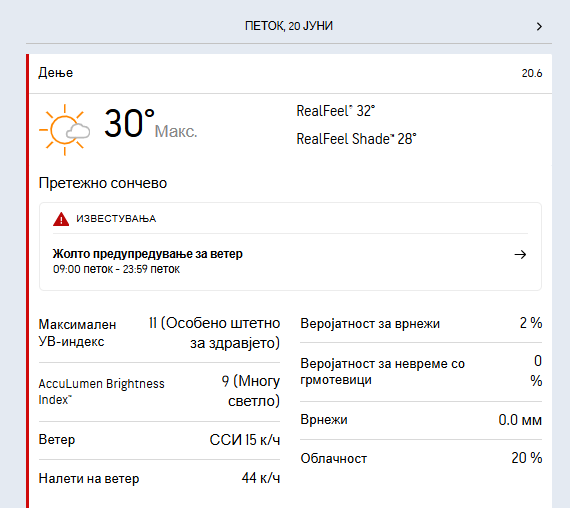Image resolution: width=570 pixels, height=508 pixels.
Task: Click the Налети на ветер row
Action: (159, 478)
